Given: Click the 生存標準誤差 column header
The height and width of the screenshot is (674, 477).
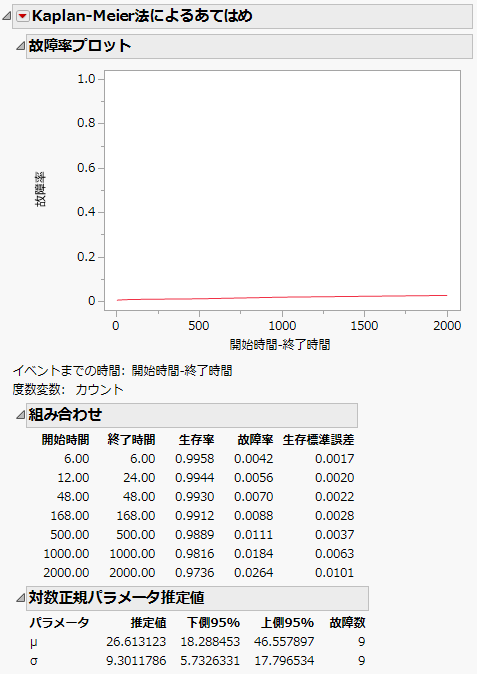Looking at the screenshot, I should tap(318, 439).
